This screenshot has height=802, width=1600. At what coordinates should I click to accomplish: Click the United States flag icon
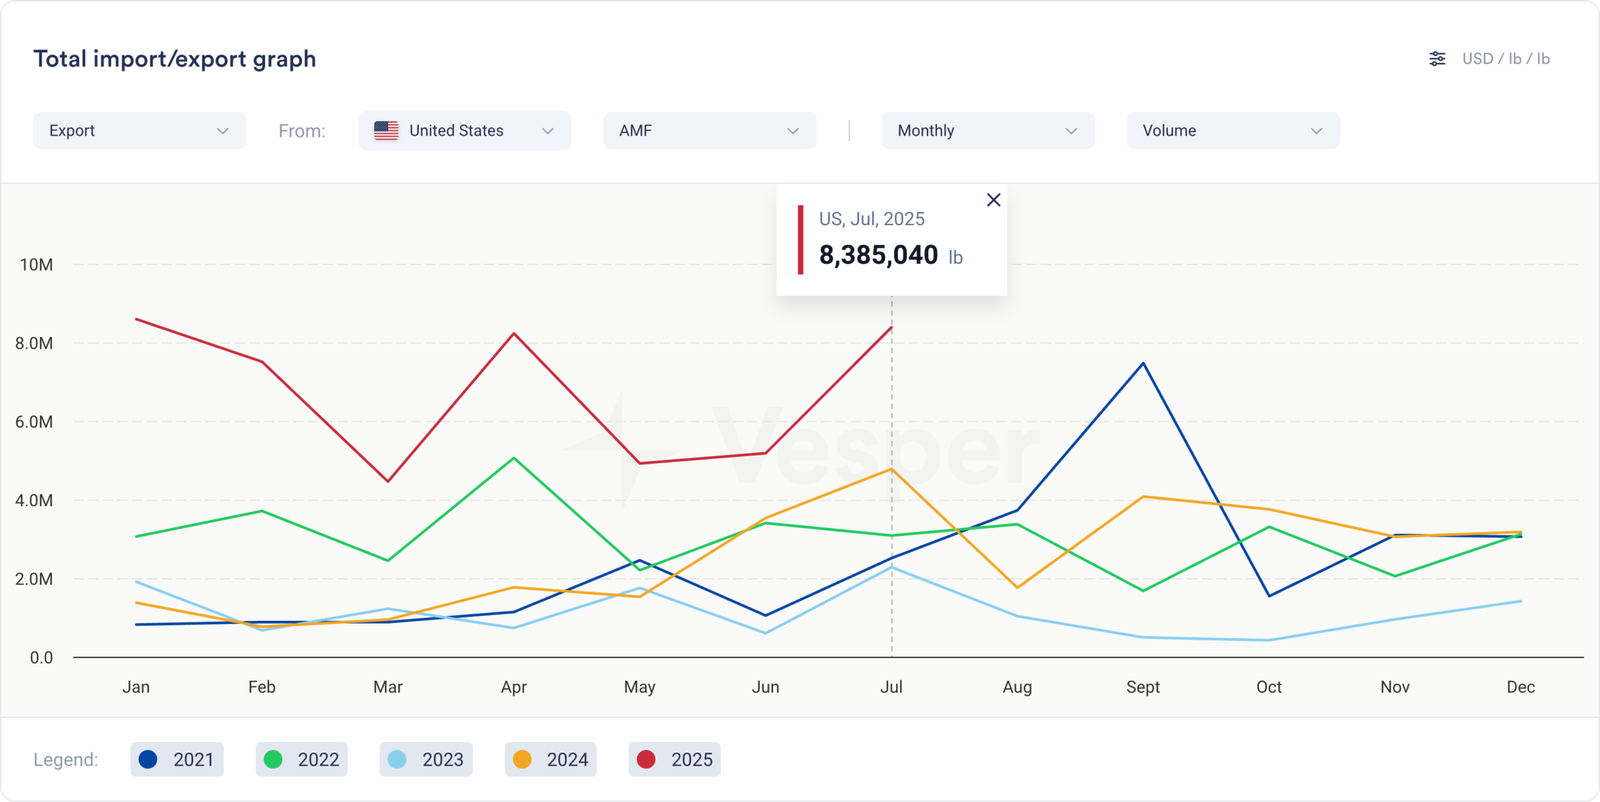coord(386,131)
